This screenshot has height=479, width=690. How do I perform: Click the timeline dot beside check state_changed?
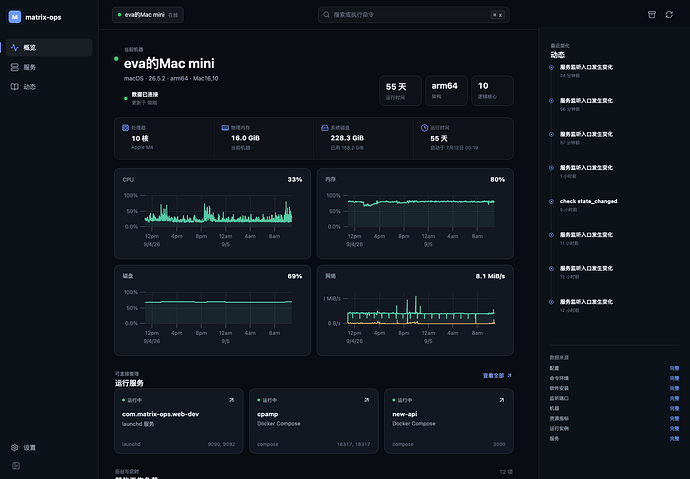(x=551, y=201)
